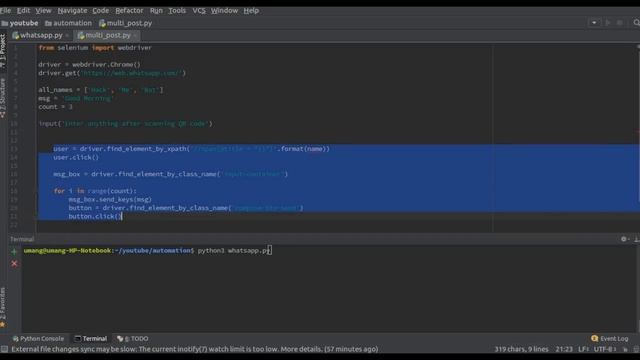Open the Edit menu
This screenshot has width=640, height=360.
[23, 11]
